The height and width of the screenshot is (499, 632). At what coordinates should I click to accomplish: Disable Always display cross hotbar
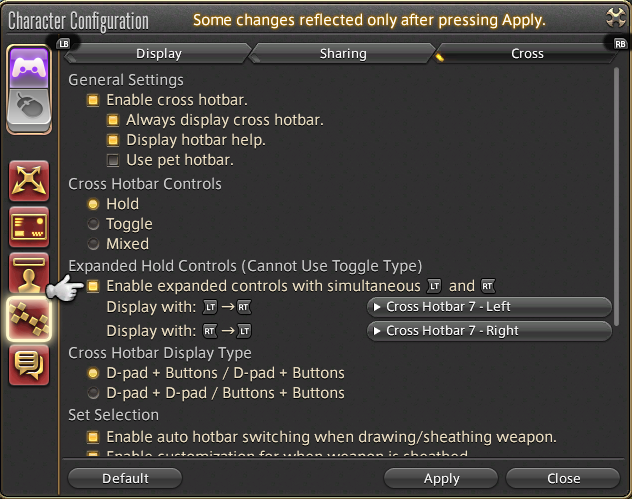113,120
